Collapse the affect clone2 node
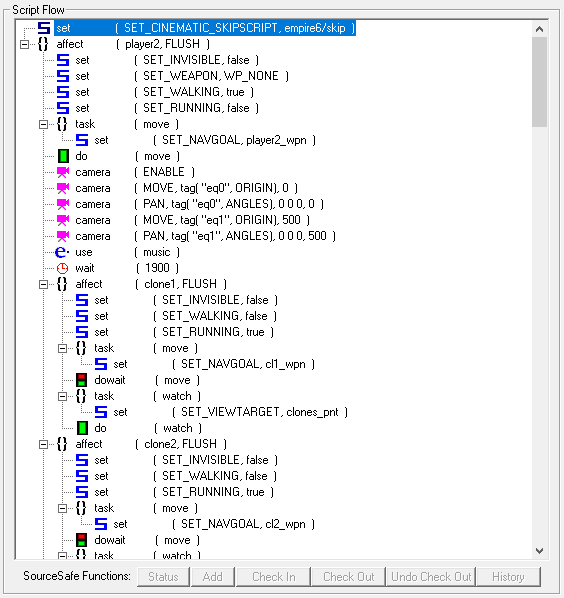This screenshot has height=598, width=564. [x=43, y=444]
